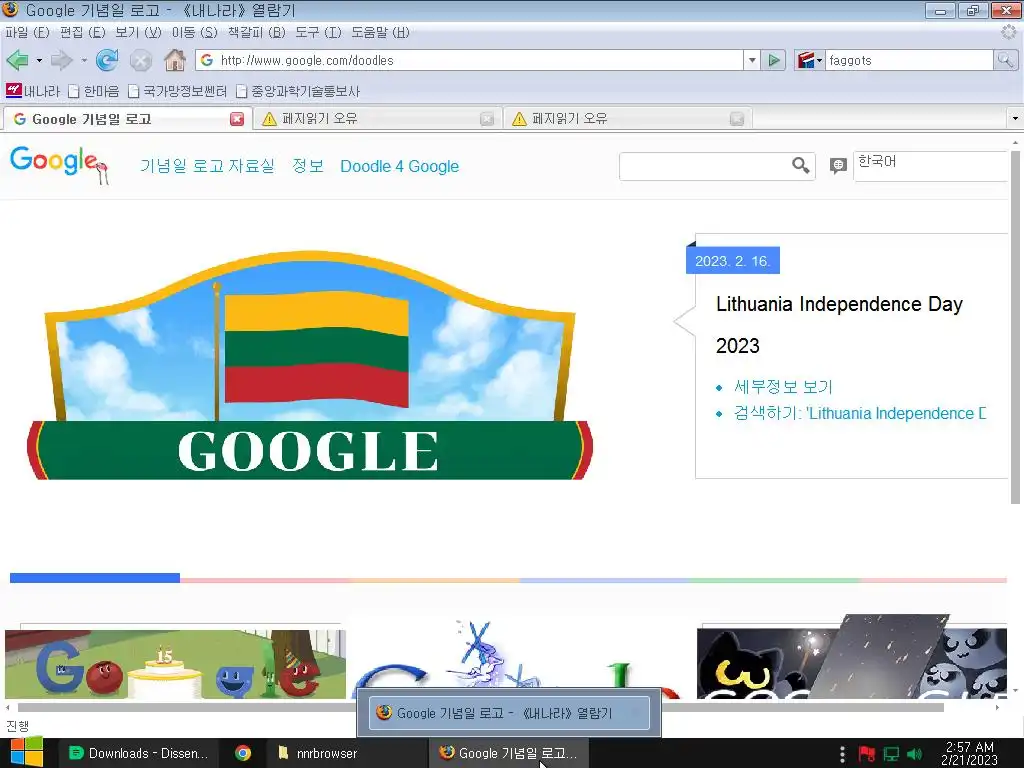Open the 파일 (F) menu
Viewport: 1024px width, 768px height.
point(27,32)
